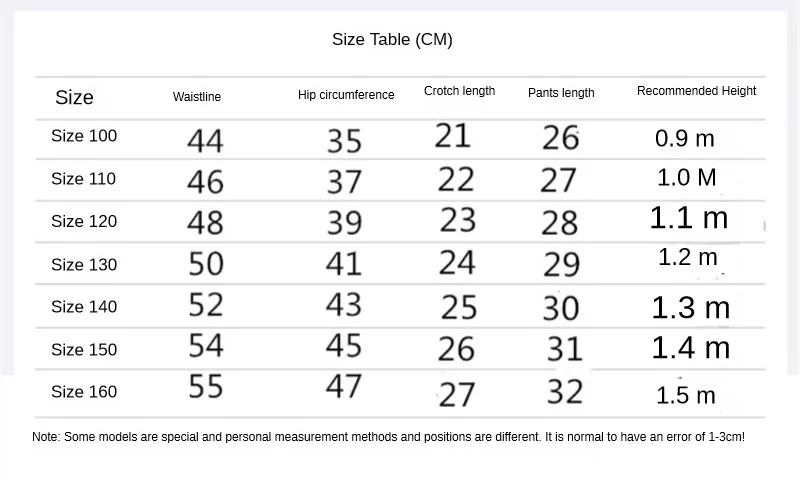This screenshot has width=800, height=491.
Task: Click the Recommended Height column header
Action: 696,91
